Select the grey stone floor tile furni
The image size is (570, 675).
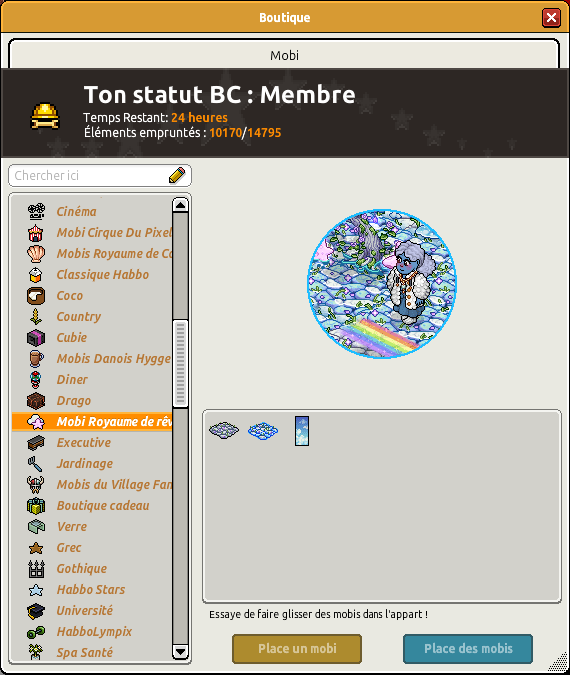point(224,430)
